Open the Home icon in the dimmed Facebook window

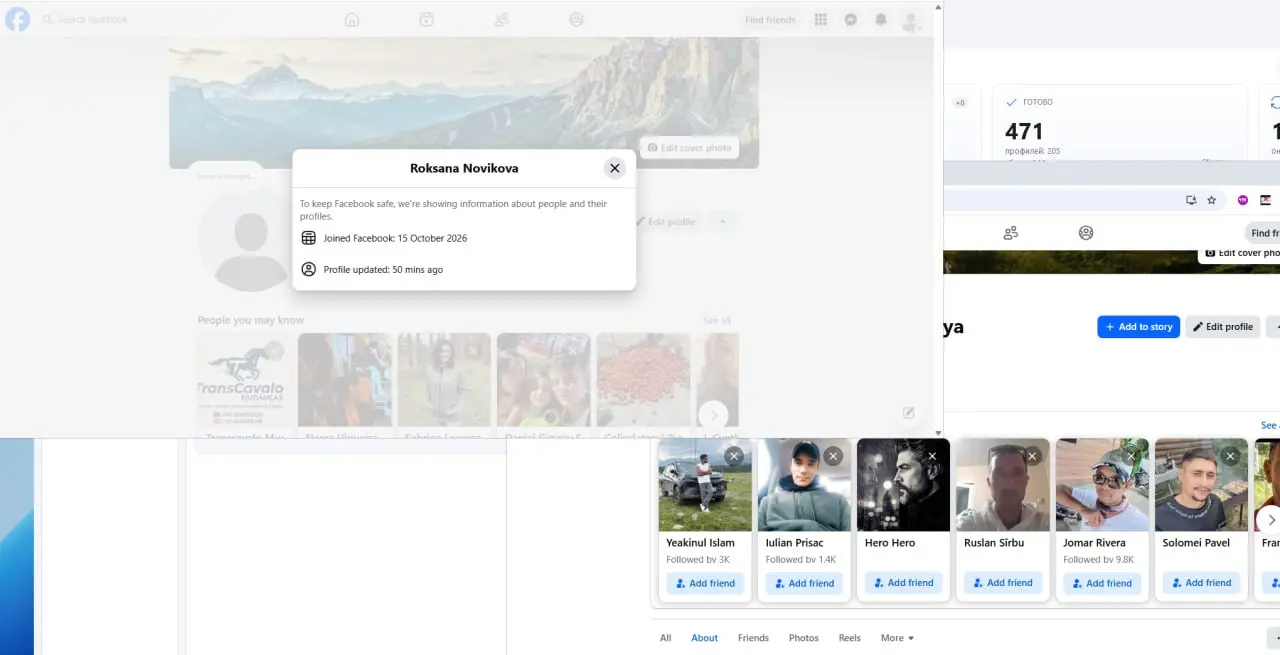click(x=352, y=19)
